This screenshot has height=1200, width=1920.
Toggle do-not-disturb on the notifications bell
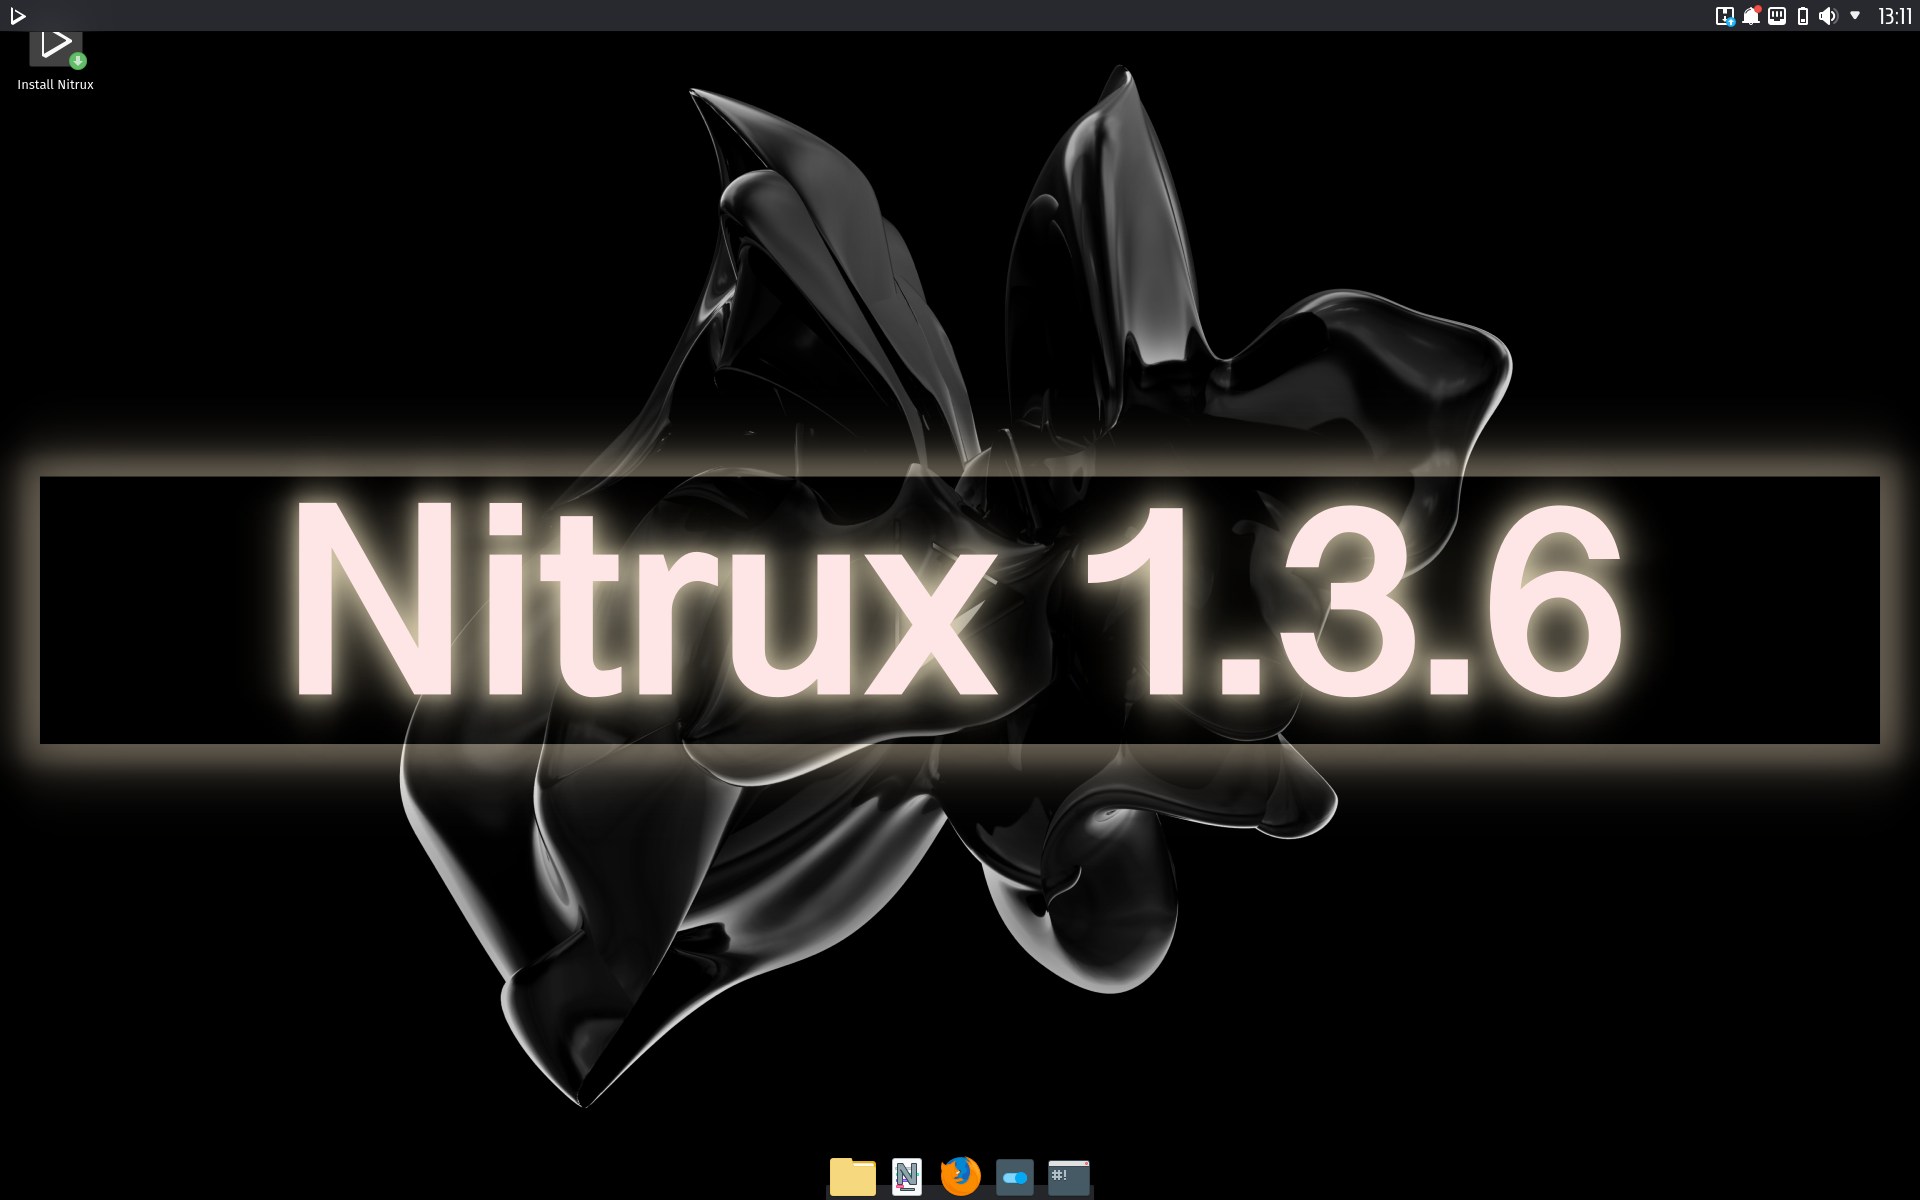pyautogui.click(x=1751, y=16)
